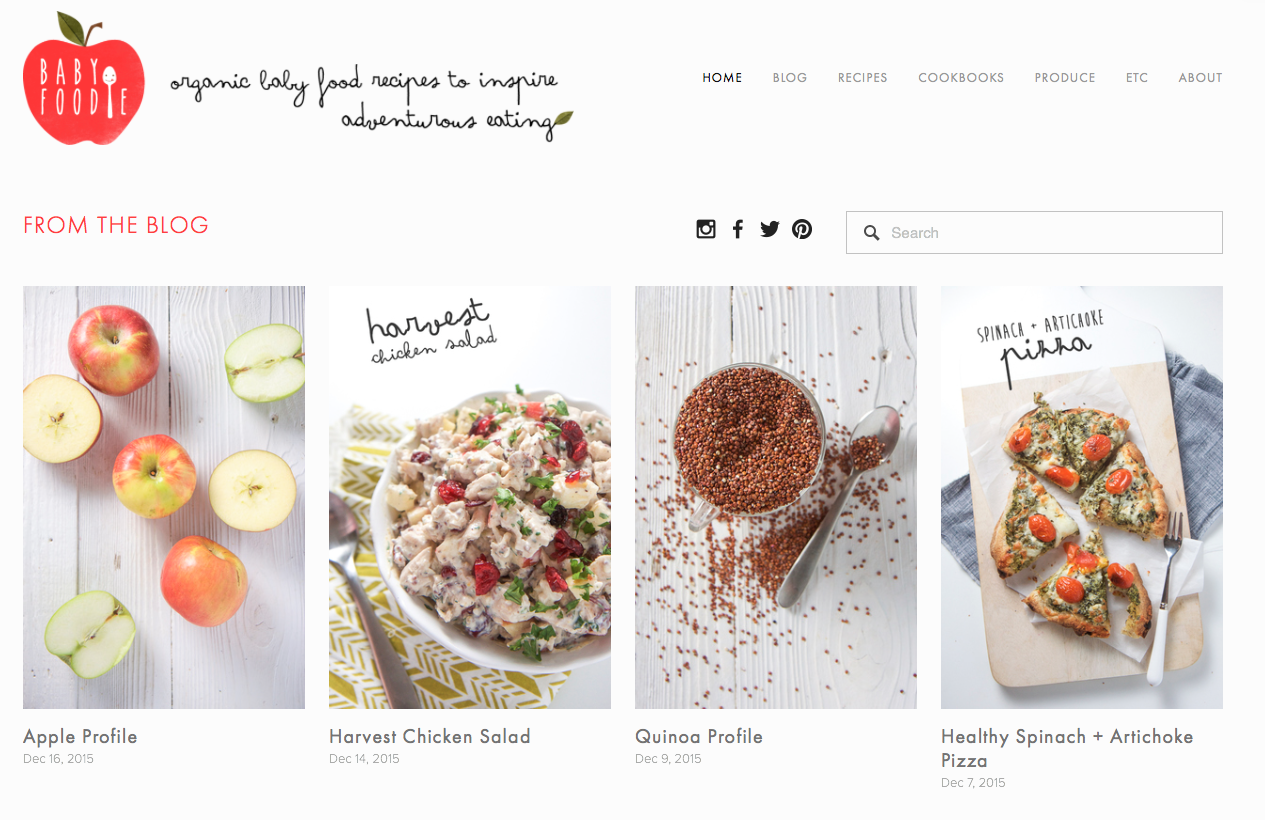Click the handwritten tagline banner image
1265x820 pixels.
[x=372, y=104]
